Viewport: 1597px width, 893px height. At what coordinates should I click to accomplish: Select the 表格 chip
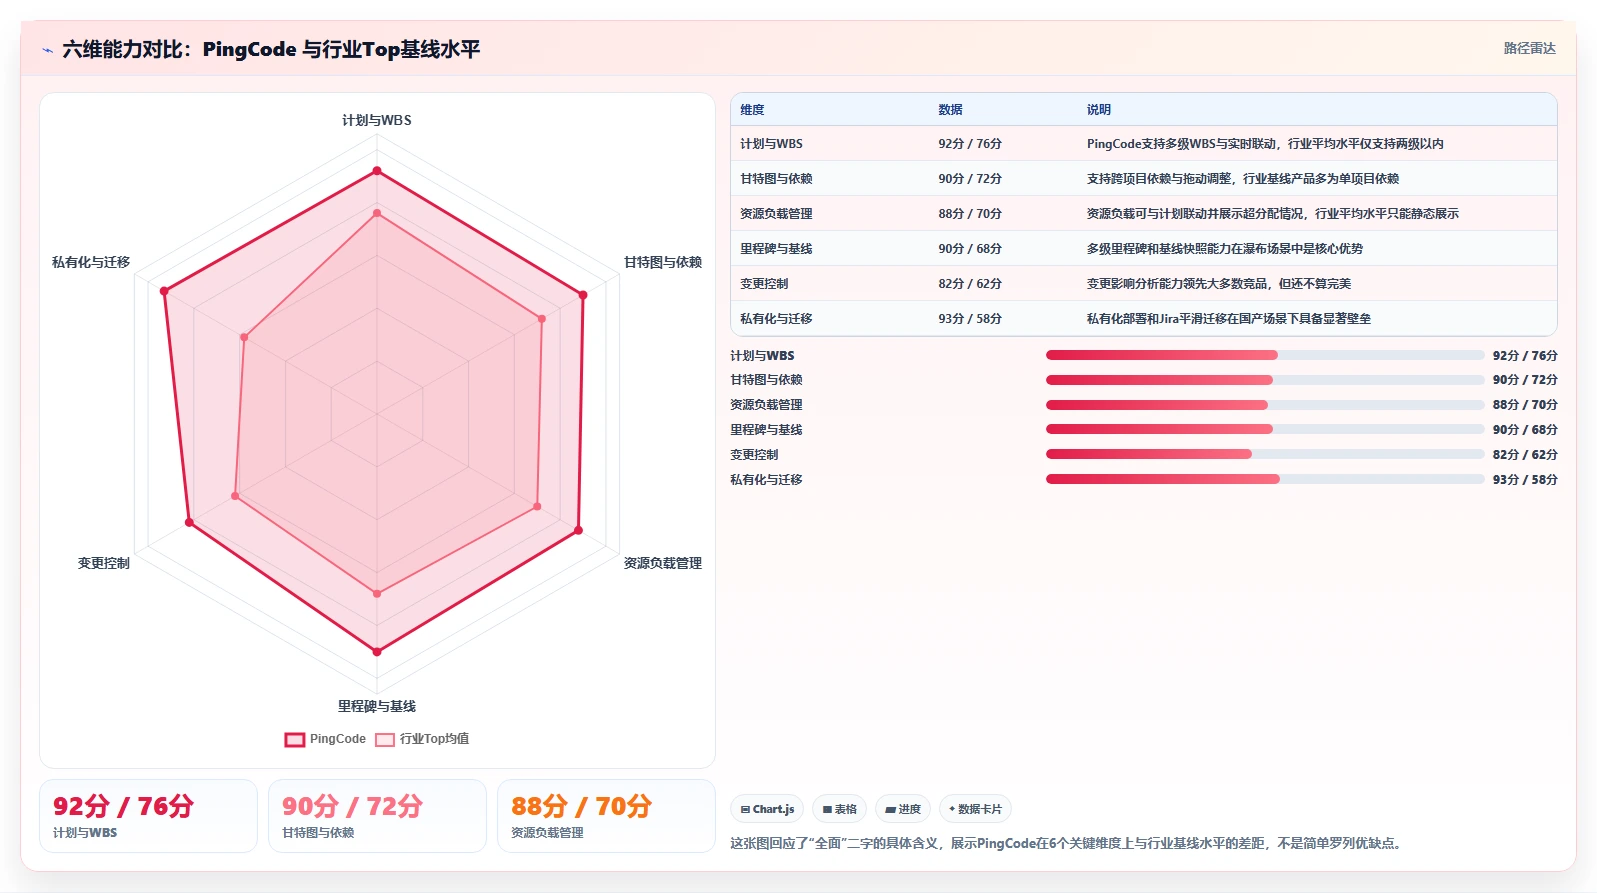839,809
